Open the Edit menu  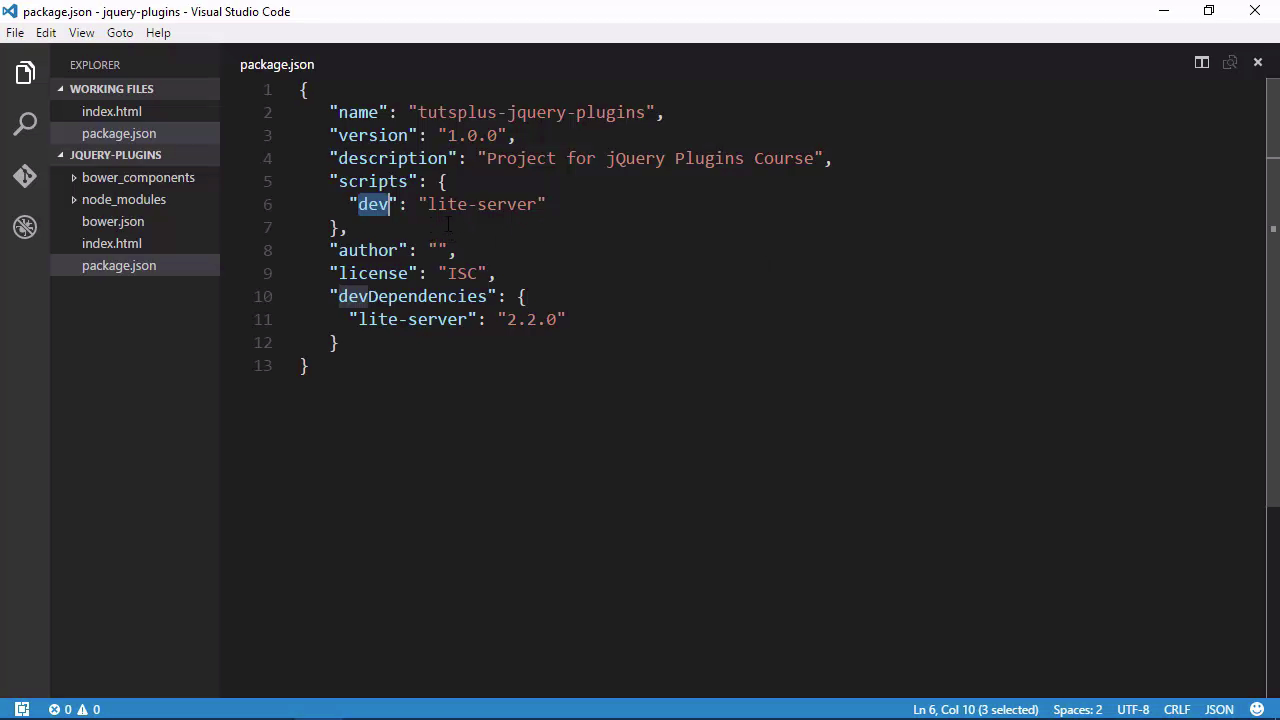(x=46, y=33)
